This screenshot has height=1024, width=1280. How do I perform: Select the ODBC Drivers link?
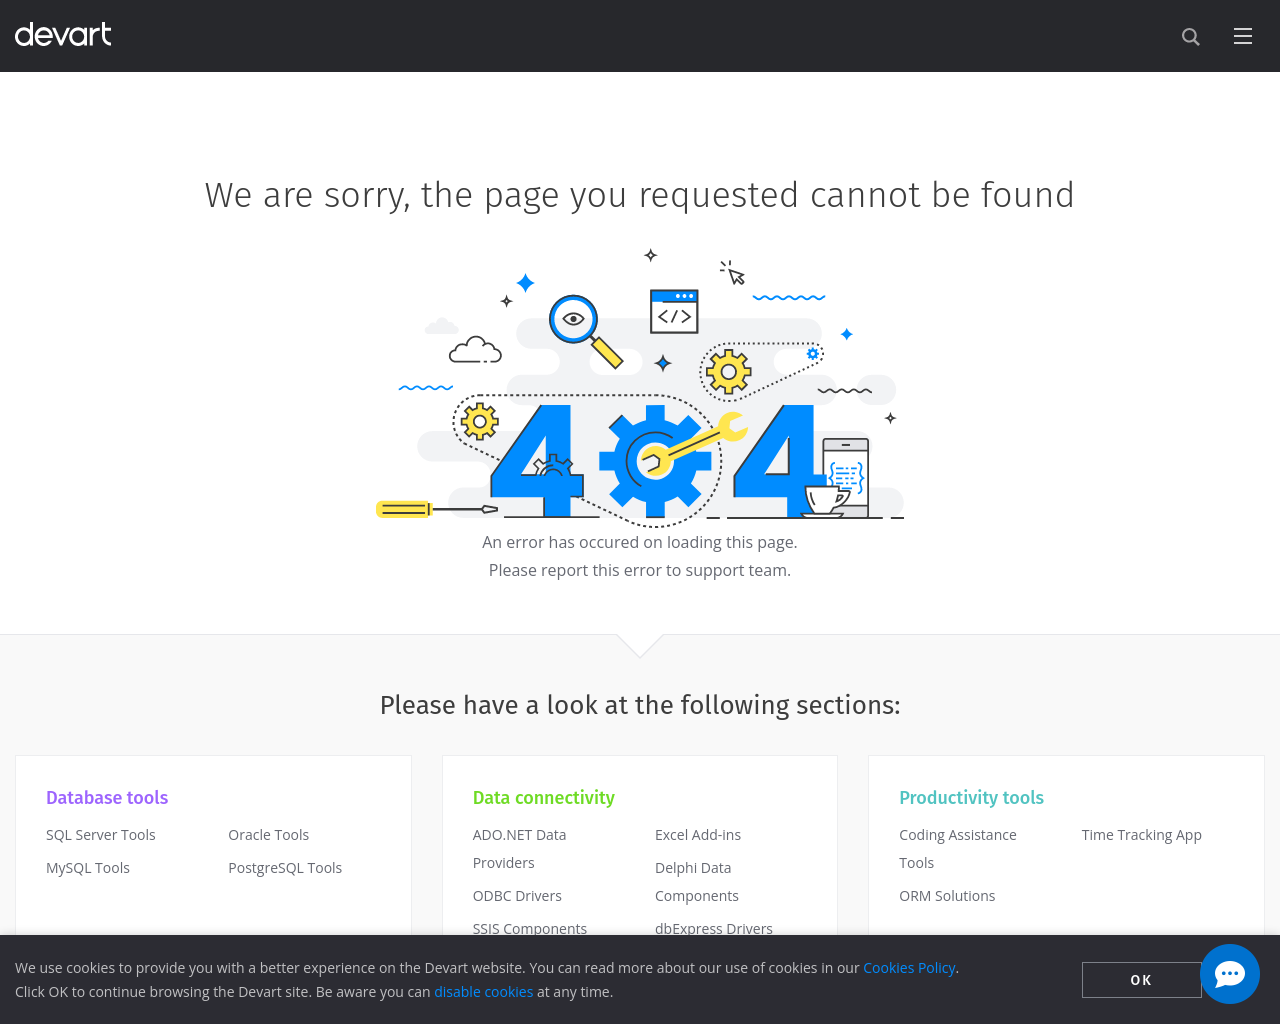click(x=517, y=896)
